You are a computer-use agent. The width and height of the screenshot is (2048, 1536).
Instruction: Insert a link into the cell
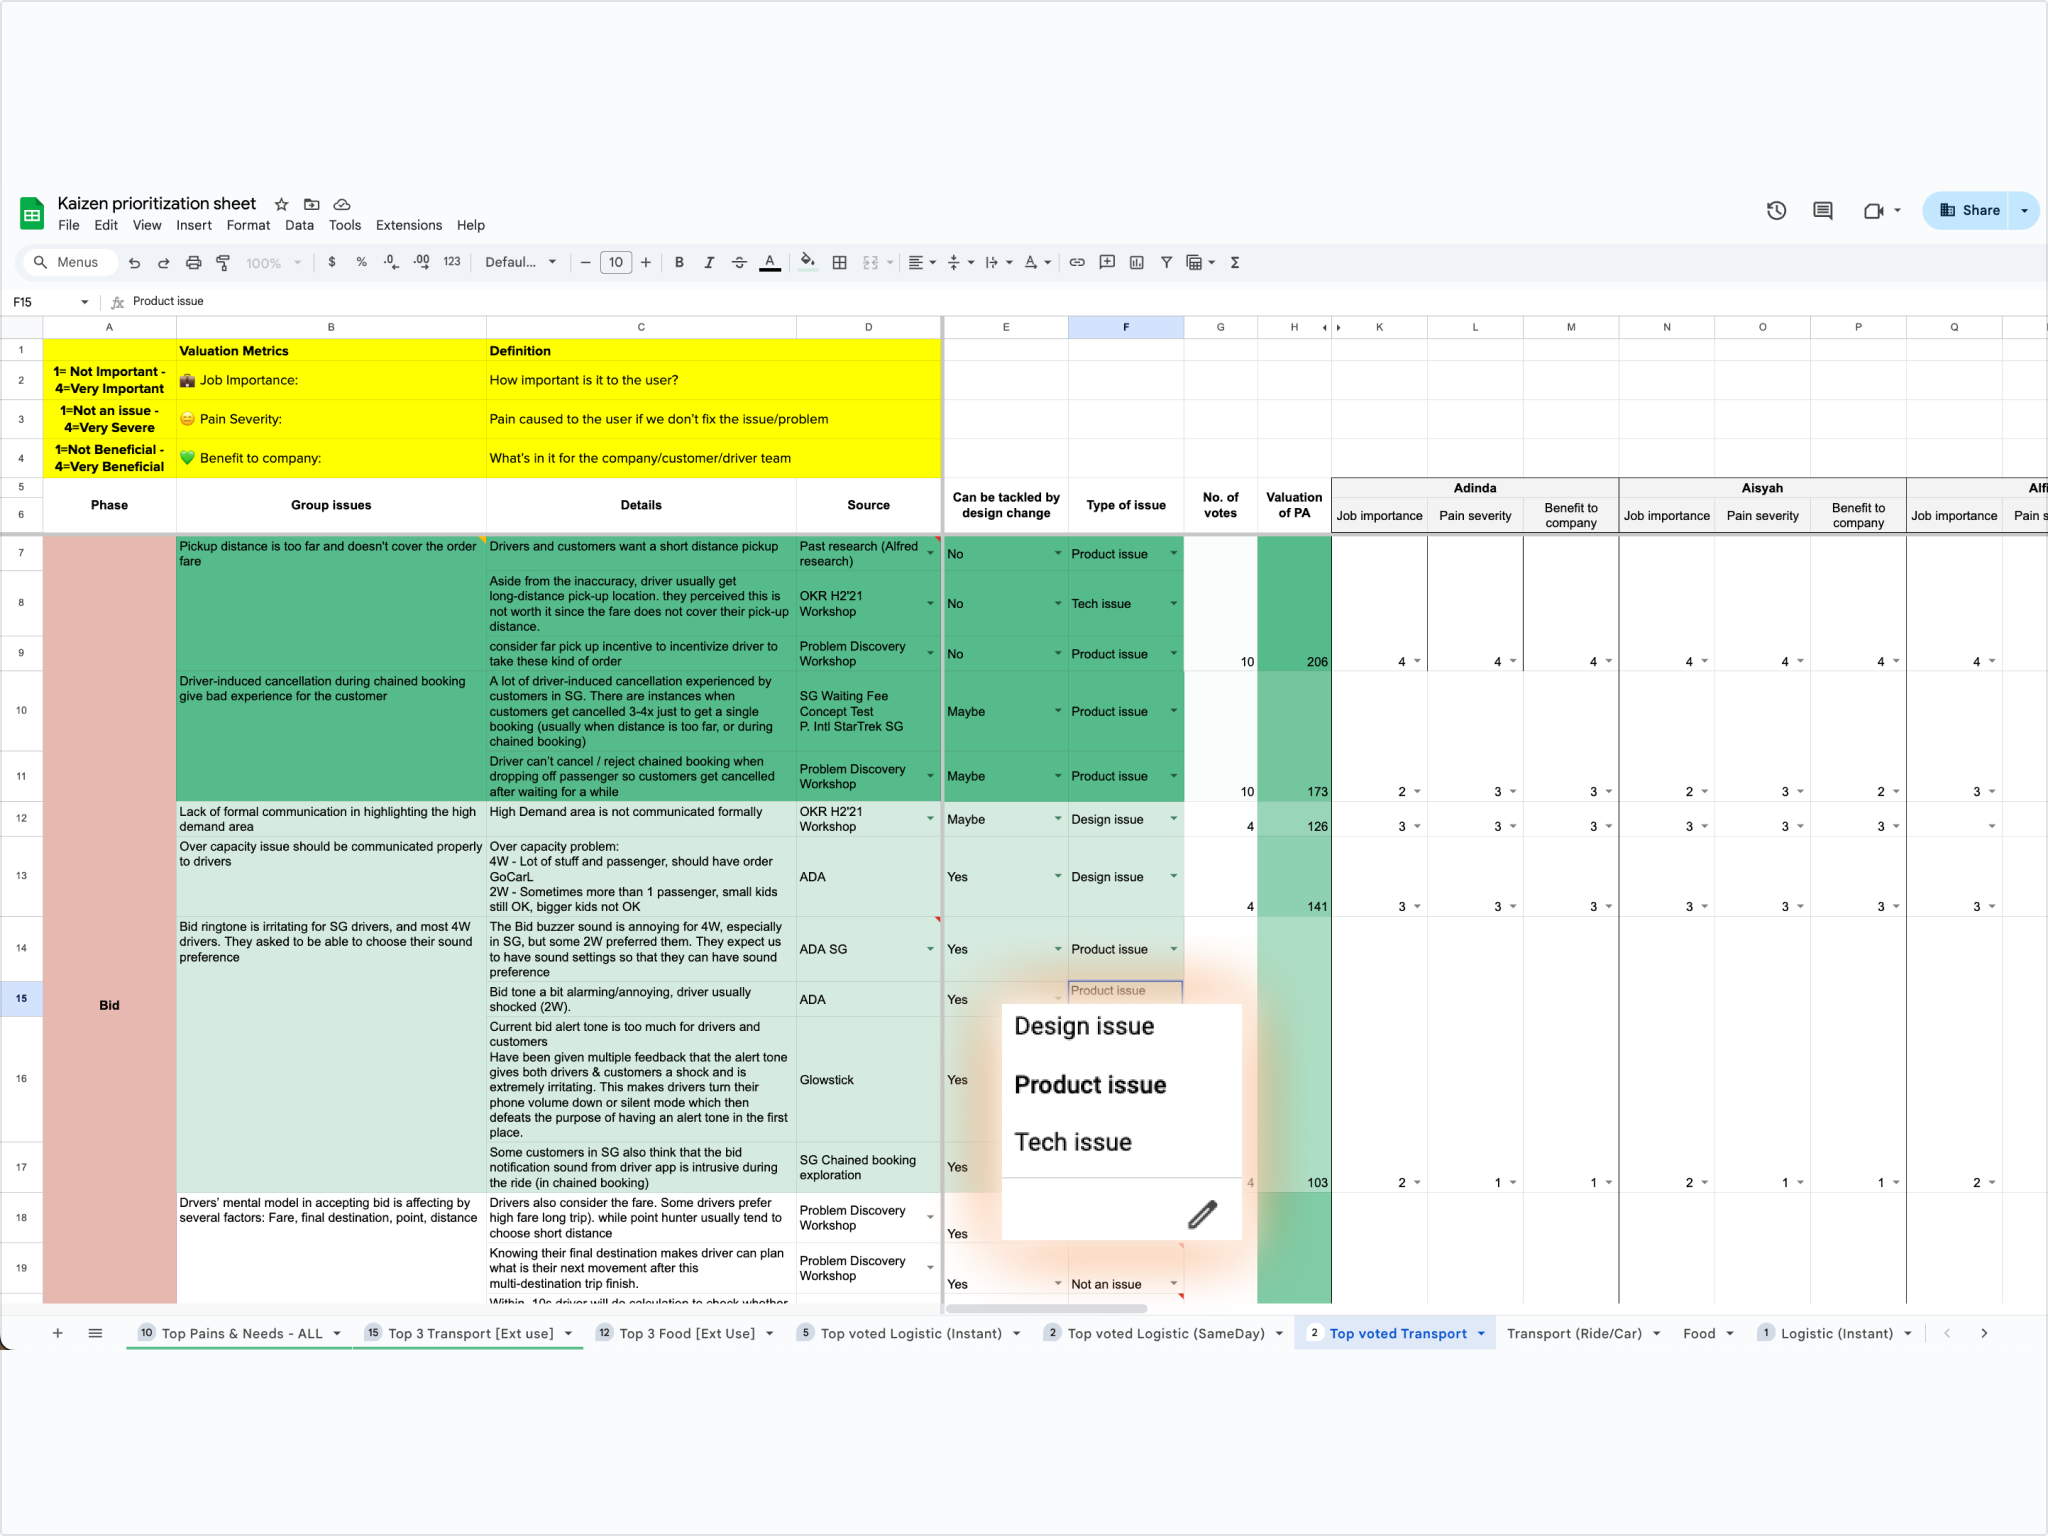click(1076, 262)
